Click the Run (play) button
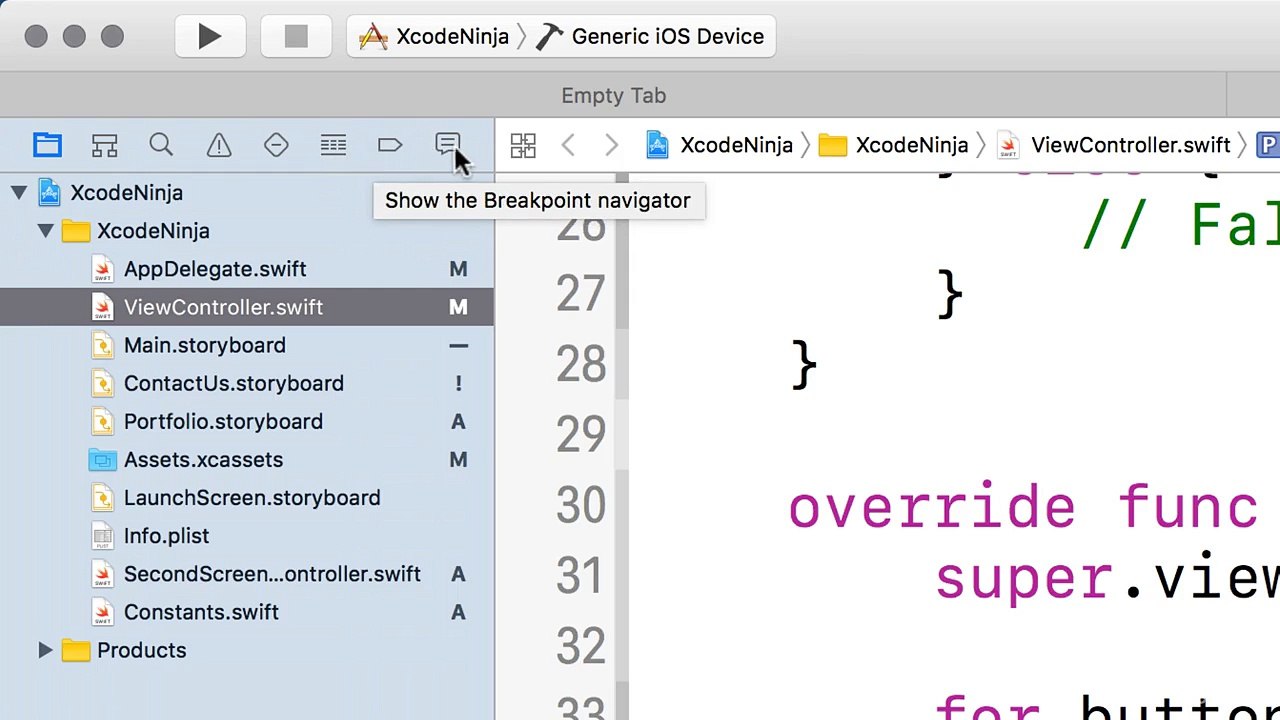 pos(210,37)
